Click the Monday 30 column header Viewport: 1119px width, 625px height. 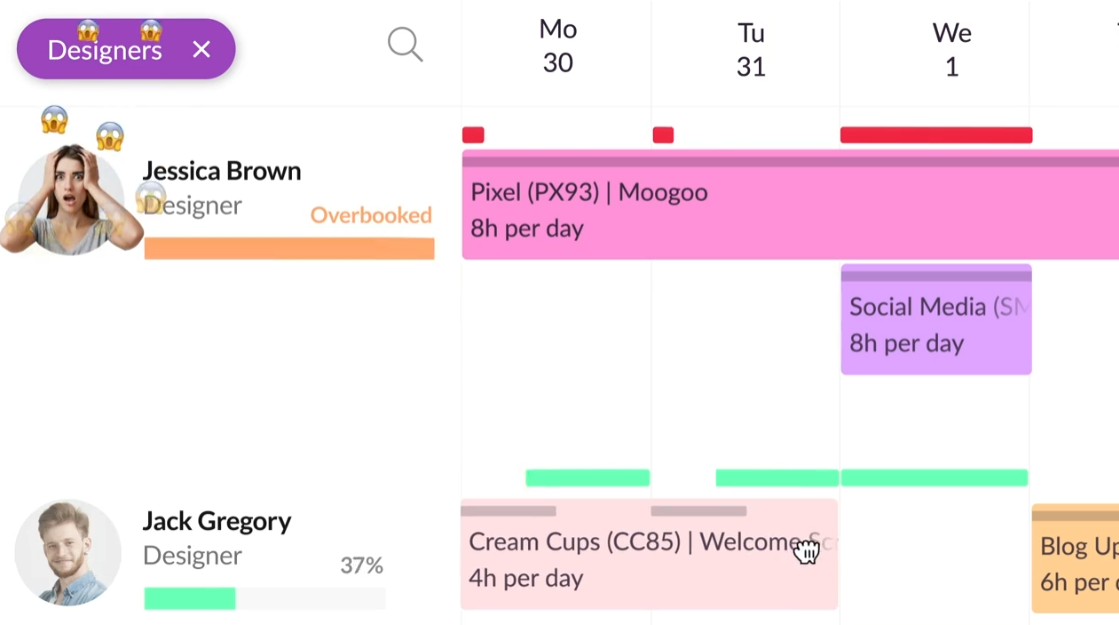(x=557, y=46)
